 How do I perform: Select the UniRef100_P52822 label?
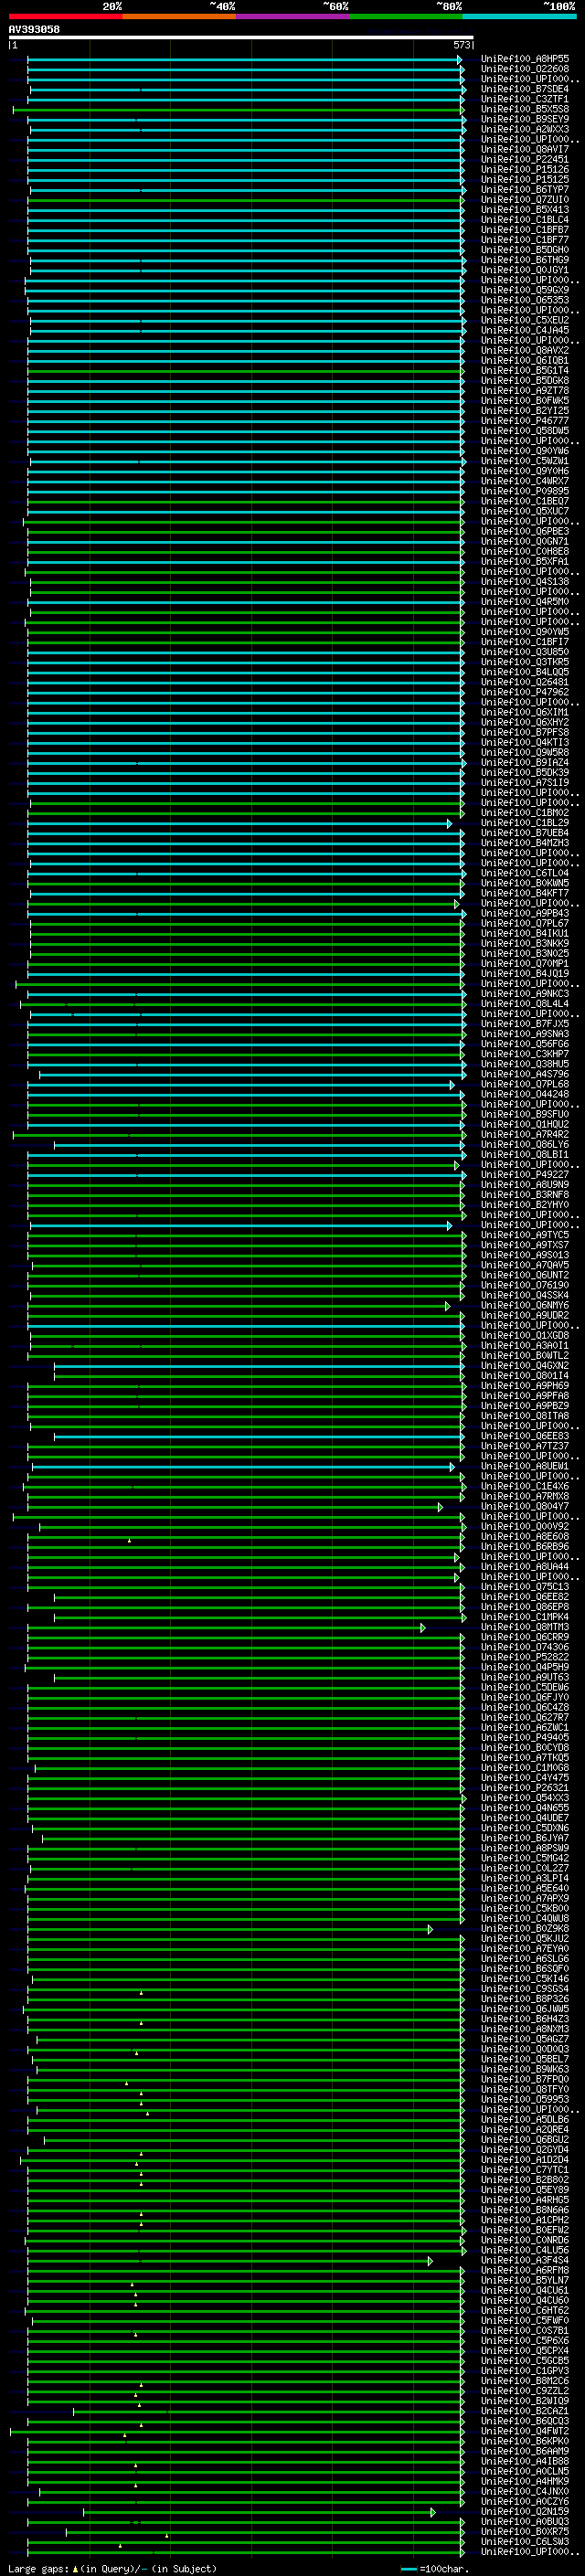point(525,1657)
